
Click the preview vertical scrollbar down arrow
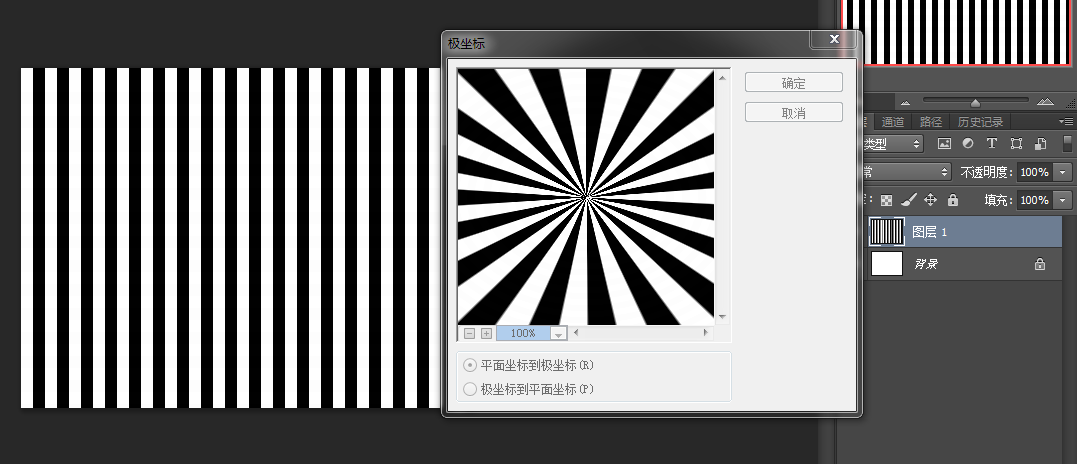[722, 316]
